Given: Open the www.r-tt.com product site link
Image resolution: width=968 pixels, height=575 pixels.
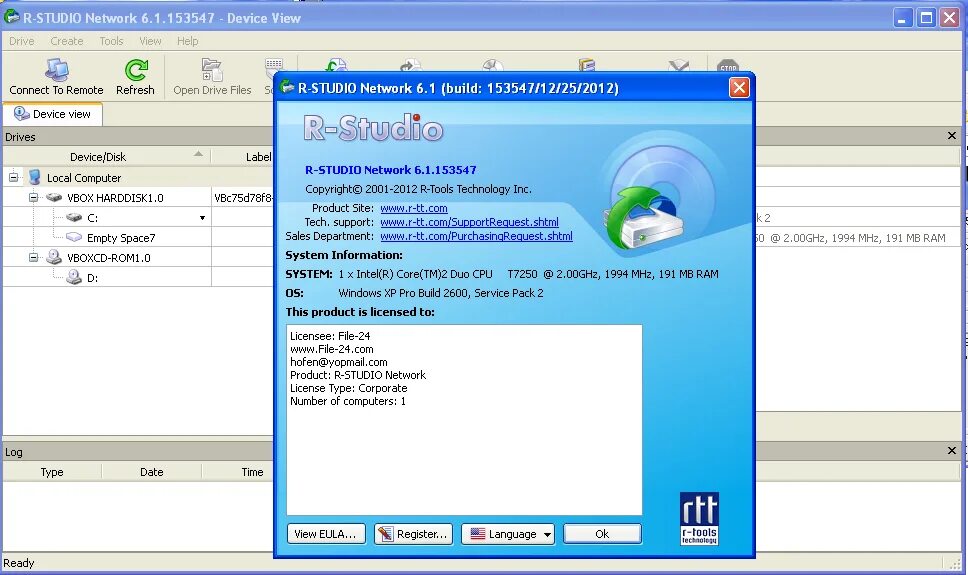Looking at the screenshot, I should (414, 208).
